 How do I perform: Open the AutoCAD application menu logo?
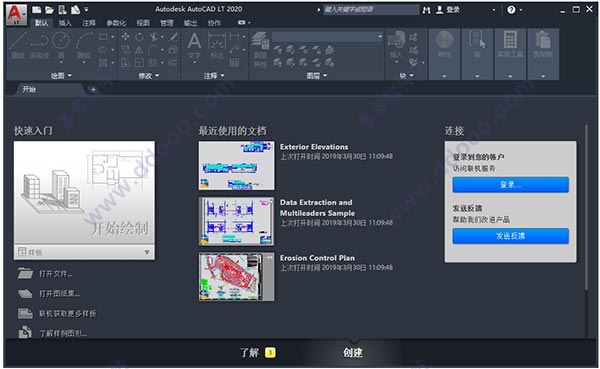[x=16, y=15]
